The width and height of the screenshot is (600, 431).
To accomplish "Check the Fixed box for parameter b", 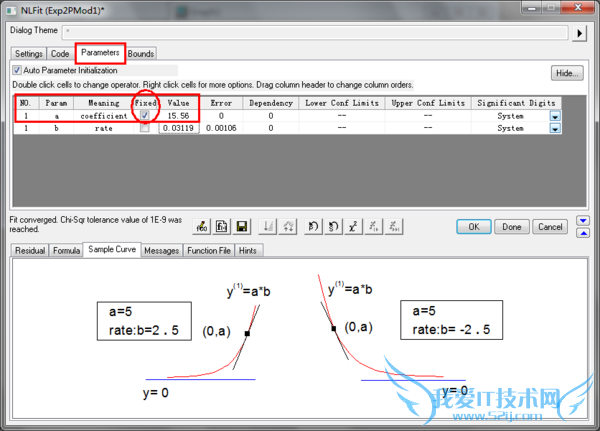I will pyautogui.click(x=144, y=128).
